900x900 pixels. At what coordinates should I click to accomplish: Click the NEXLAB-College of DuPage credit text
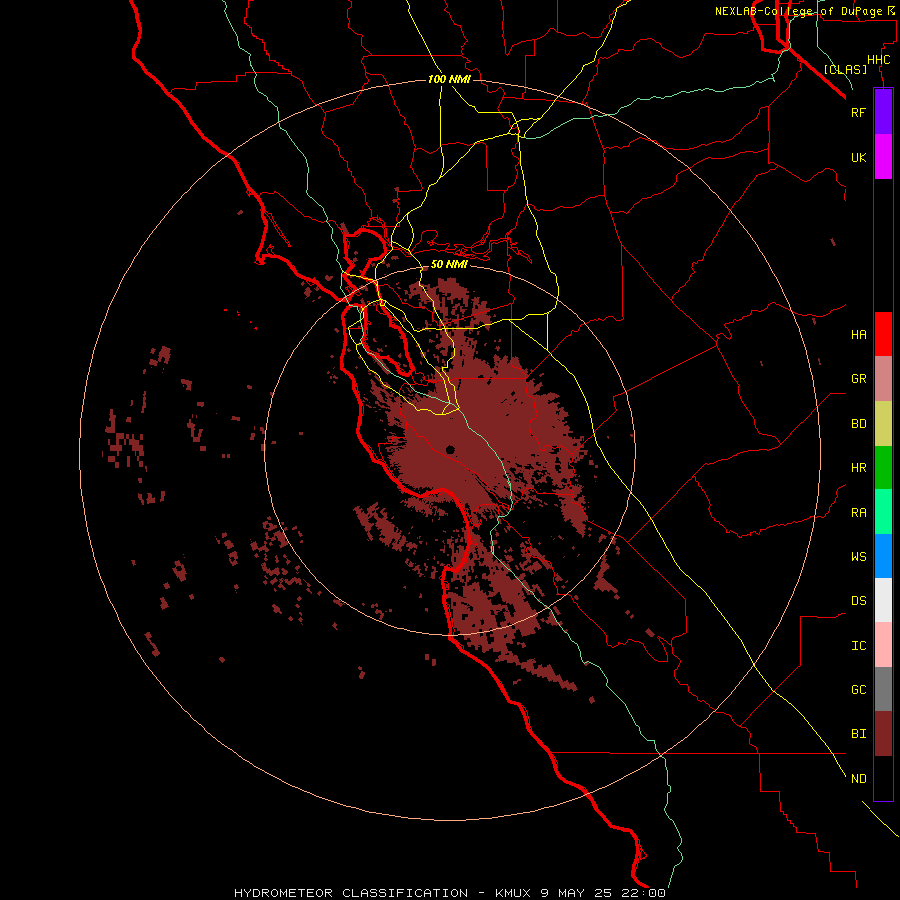coord(798,11)
